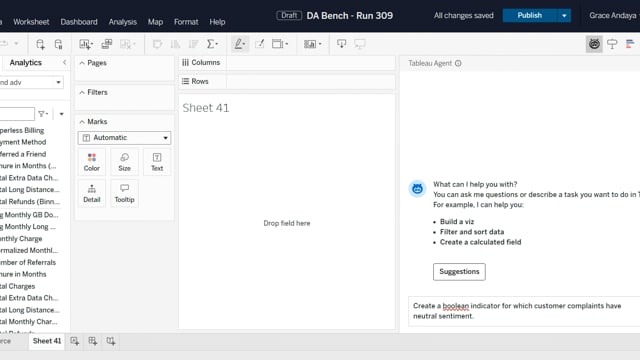Click the Text button on Marks card
Screen dimensions: 640x360
pyautogui.click(x=157, y=162)
